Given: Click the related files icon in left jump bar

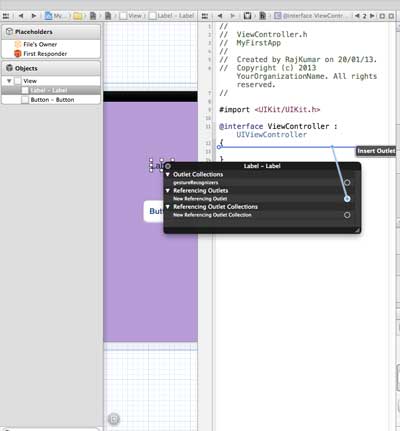Looking at the screenshot, I should pos(6,16).
